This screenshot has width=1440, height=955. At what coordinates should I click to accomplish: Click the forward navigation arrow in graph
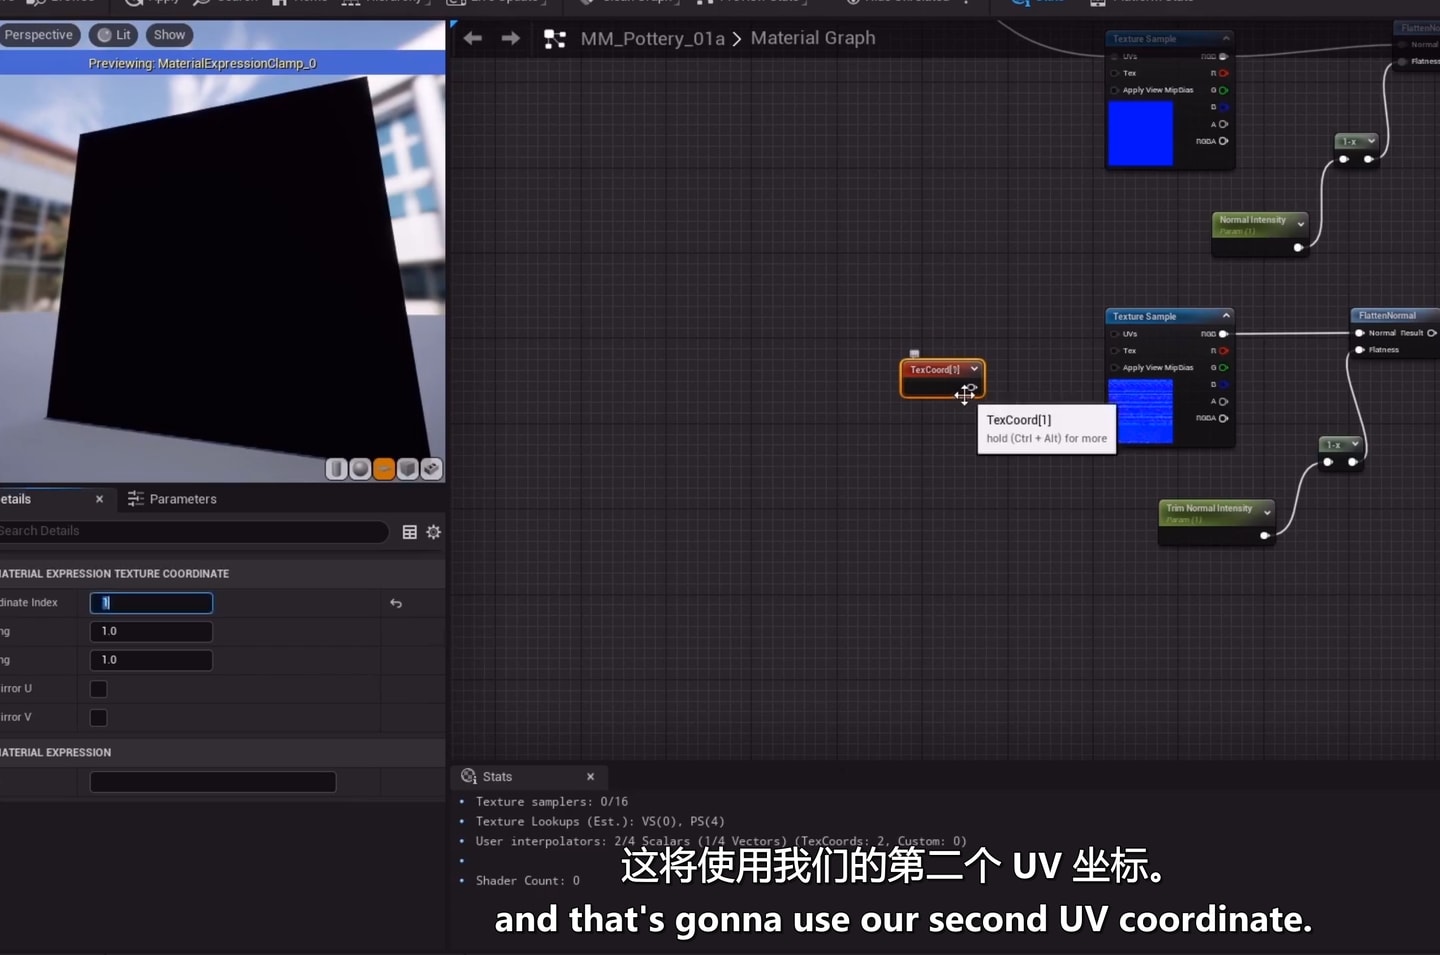[510, 38]
